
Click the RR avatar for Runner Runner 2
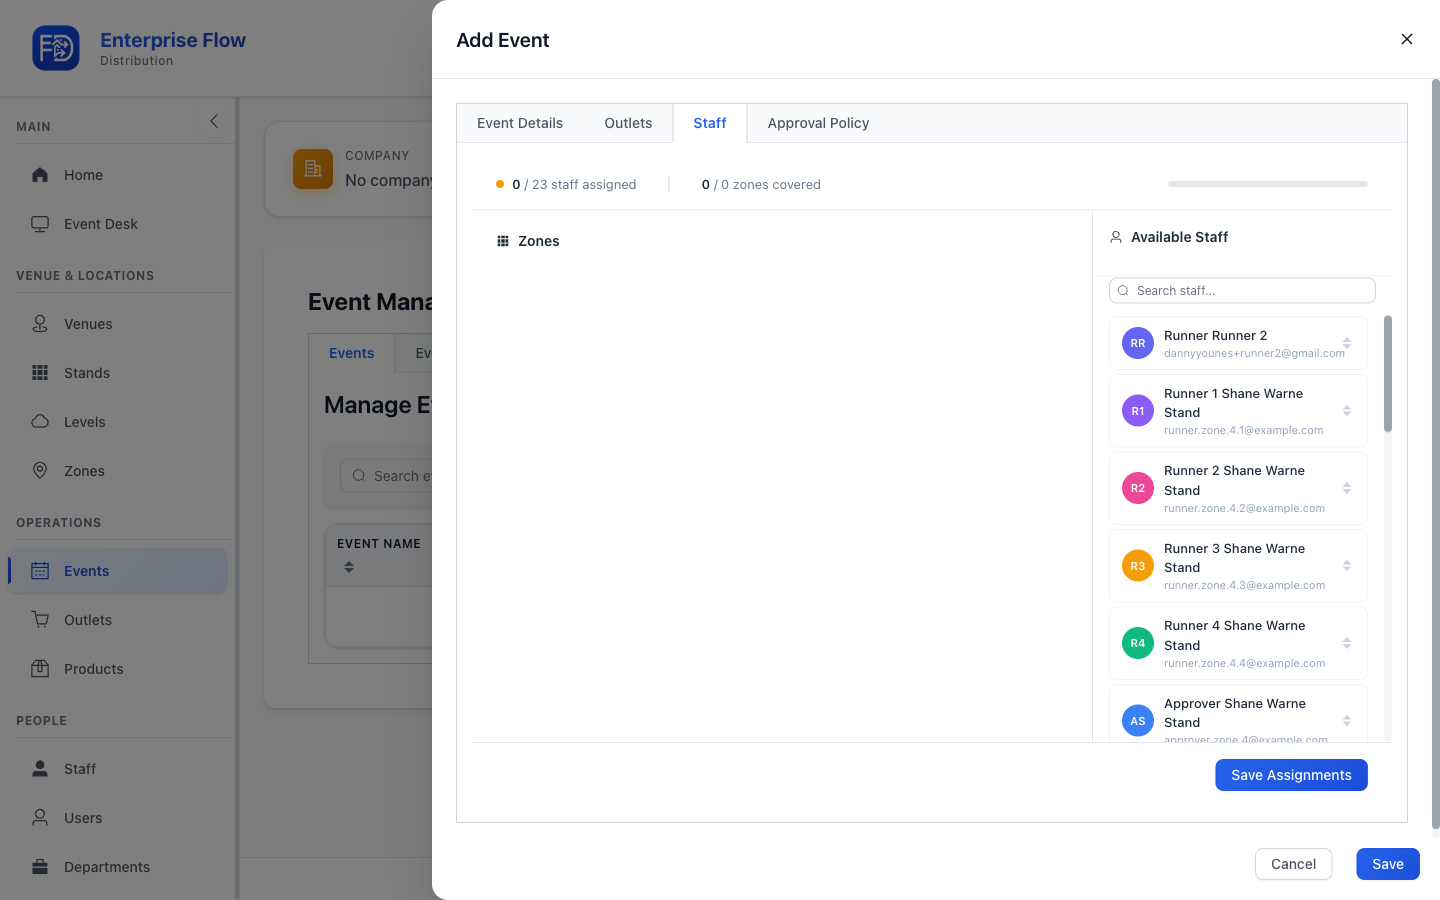coord(1138,343)
